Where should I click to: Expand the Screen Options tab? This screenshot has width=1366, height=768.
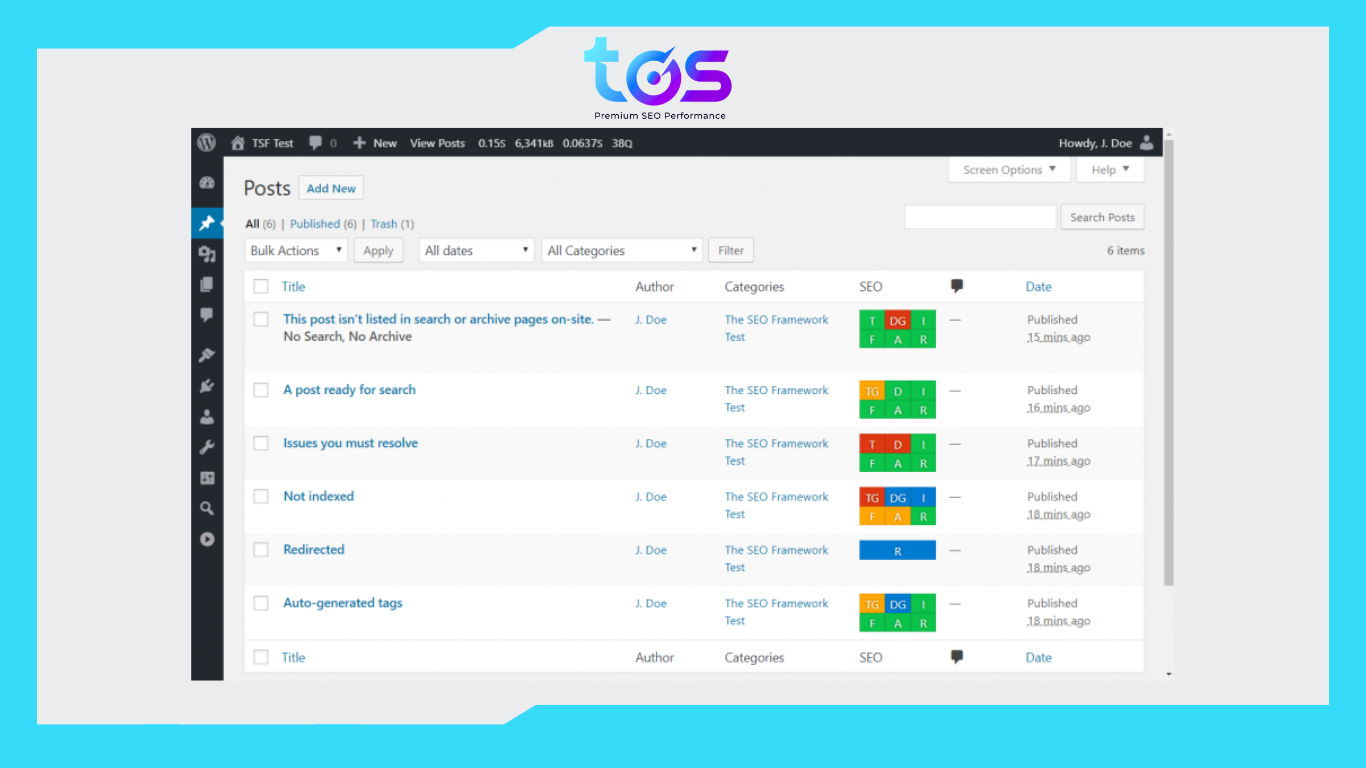[x=1009, y=170]
